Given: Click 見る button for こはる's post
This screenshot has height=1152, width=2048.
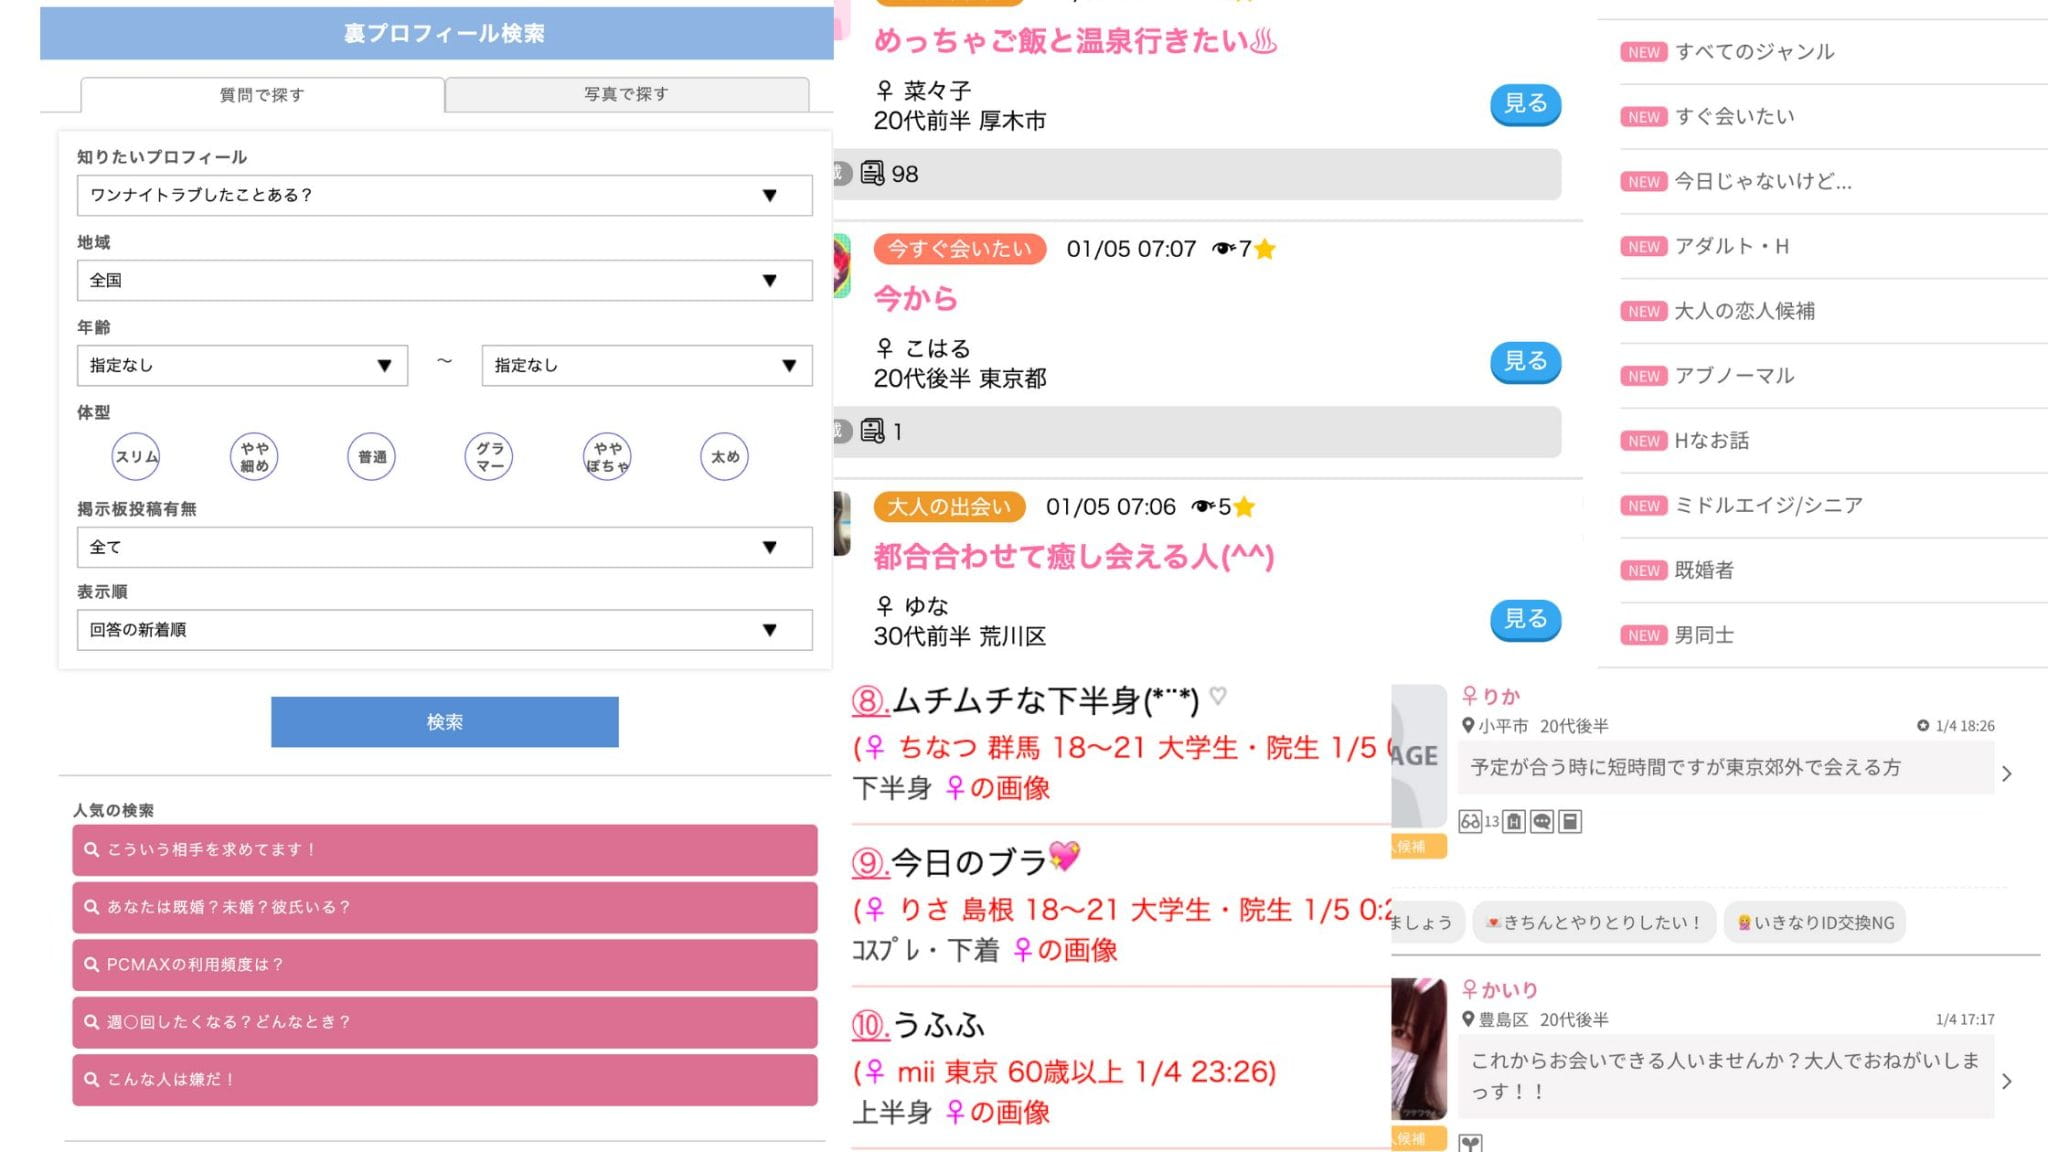Looking at the screenshot, I should click(1524, 361).
